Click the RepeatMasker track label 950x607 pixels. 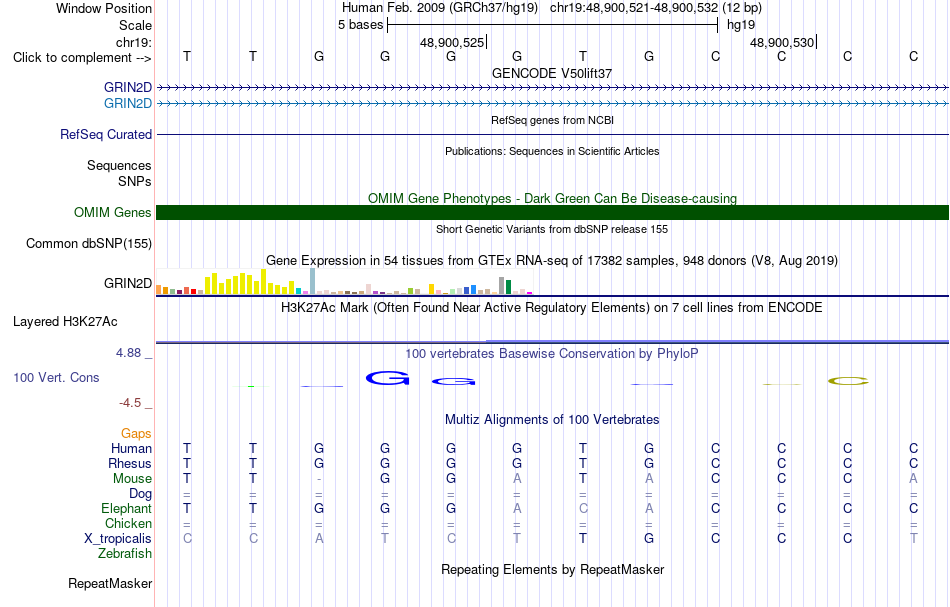[110, 583]
